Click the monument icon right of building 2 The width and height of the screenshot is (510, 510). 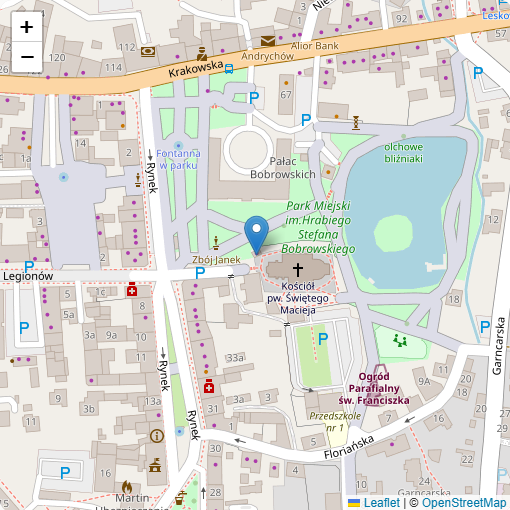(138, 180)
